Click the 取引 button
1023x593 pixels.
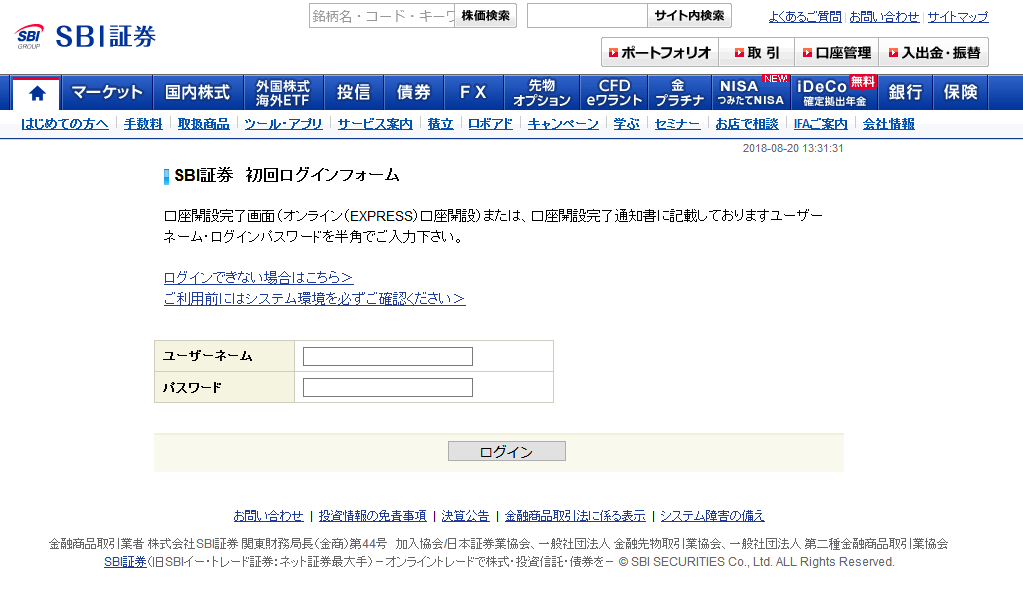756,53
